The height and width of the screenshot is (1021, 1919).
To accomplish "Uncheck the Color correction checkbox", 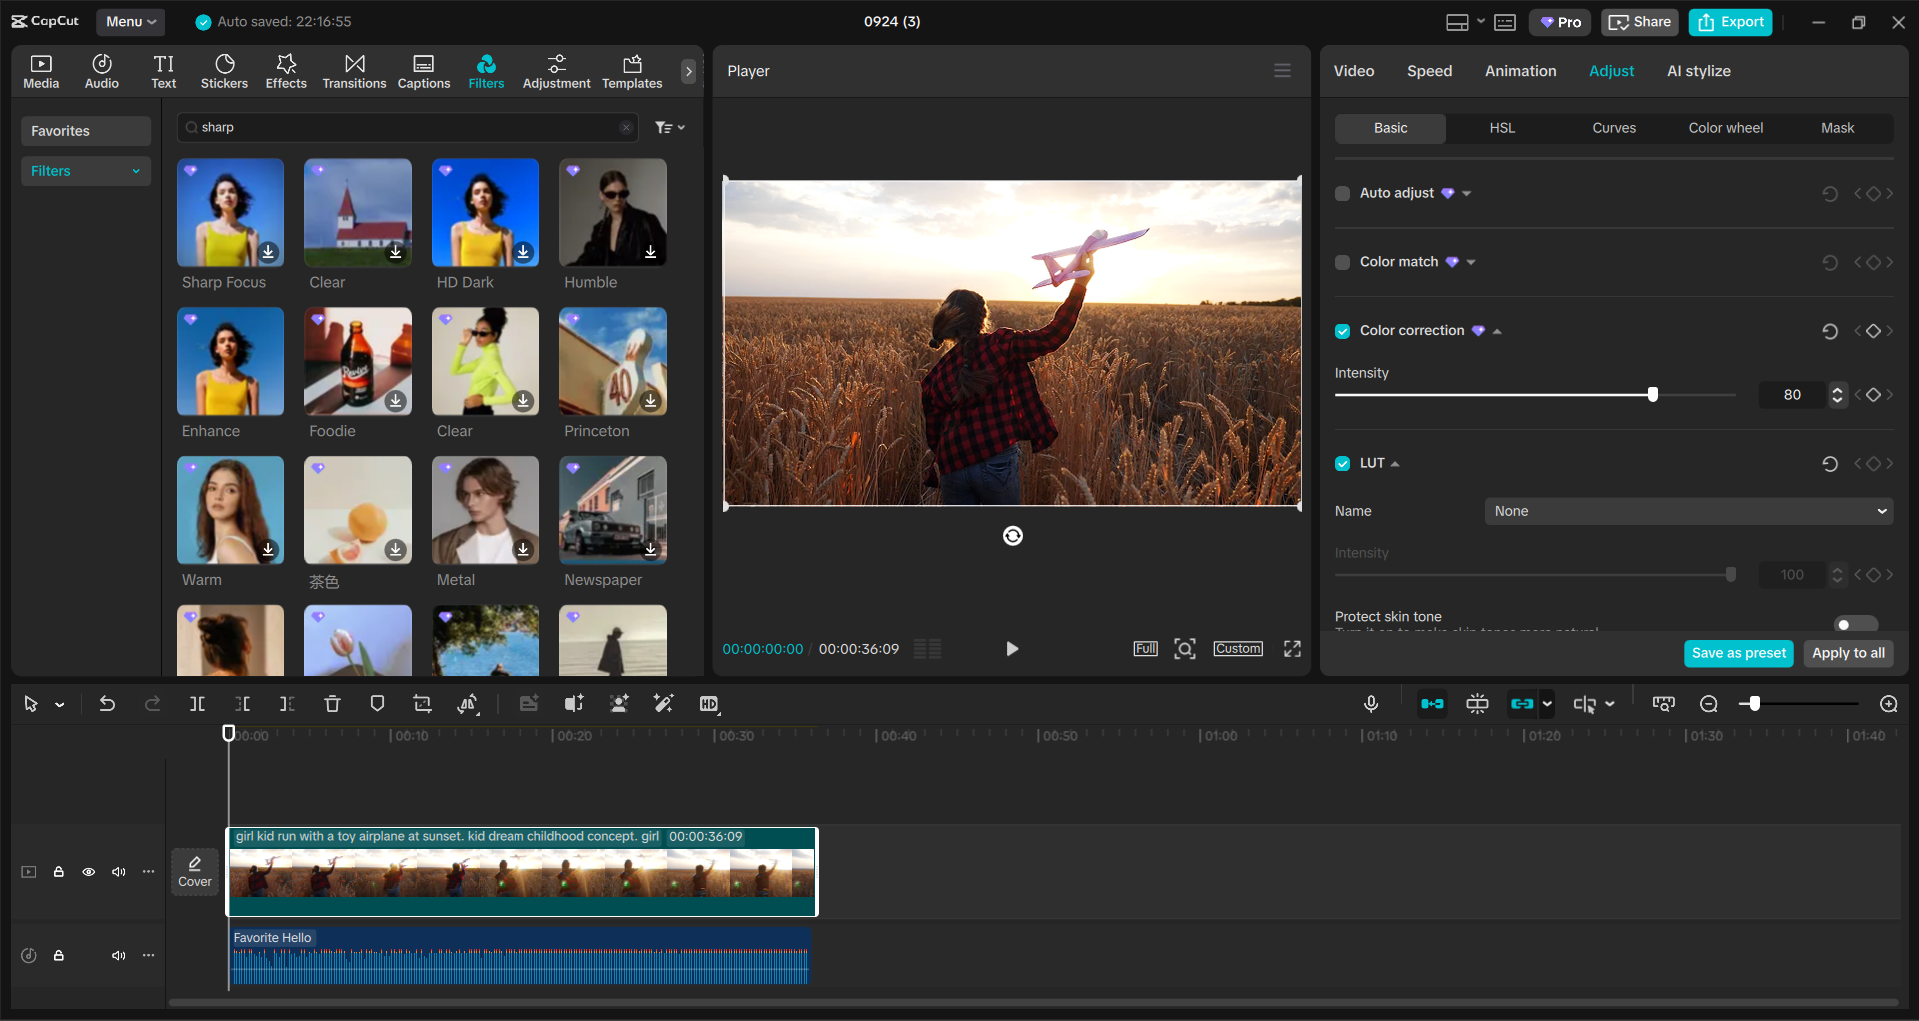I will click(1341, 330).
